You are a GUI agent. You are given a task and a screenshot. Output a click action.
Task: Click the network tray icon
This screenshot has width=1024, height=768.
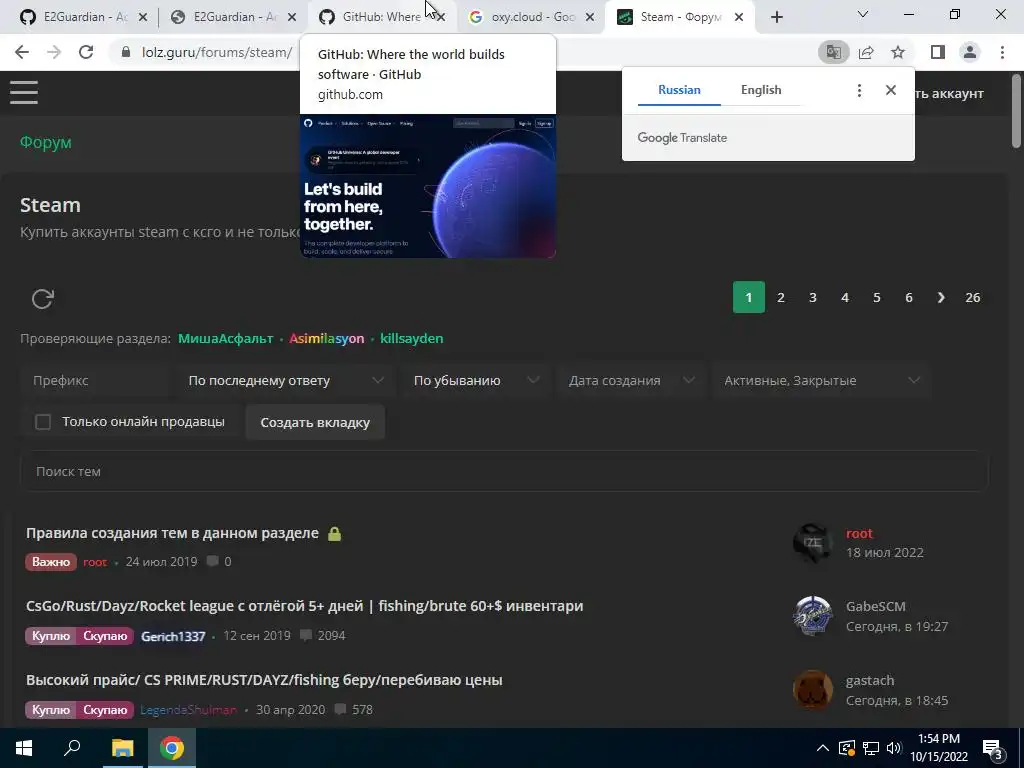tap(871, 748)
